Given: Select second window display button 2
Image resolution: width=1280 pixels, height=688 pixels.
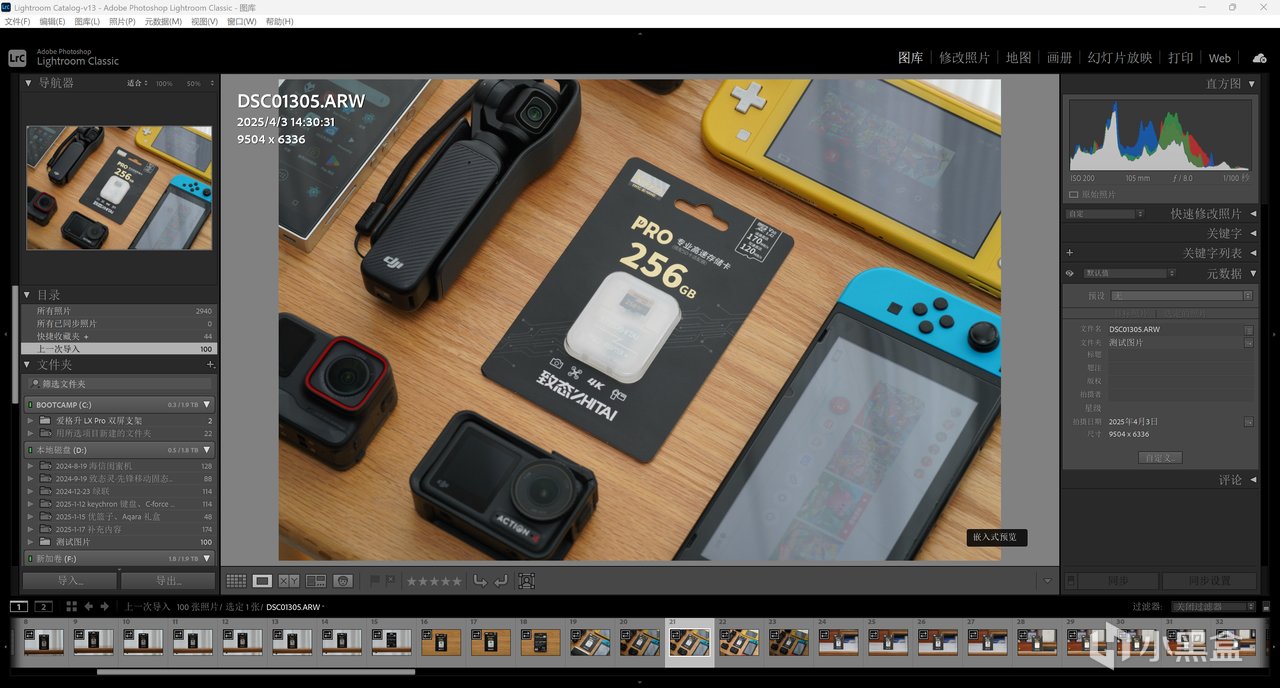Looking at the screenshot, I should pos(43,606).
